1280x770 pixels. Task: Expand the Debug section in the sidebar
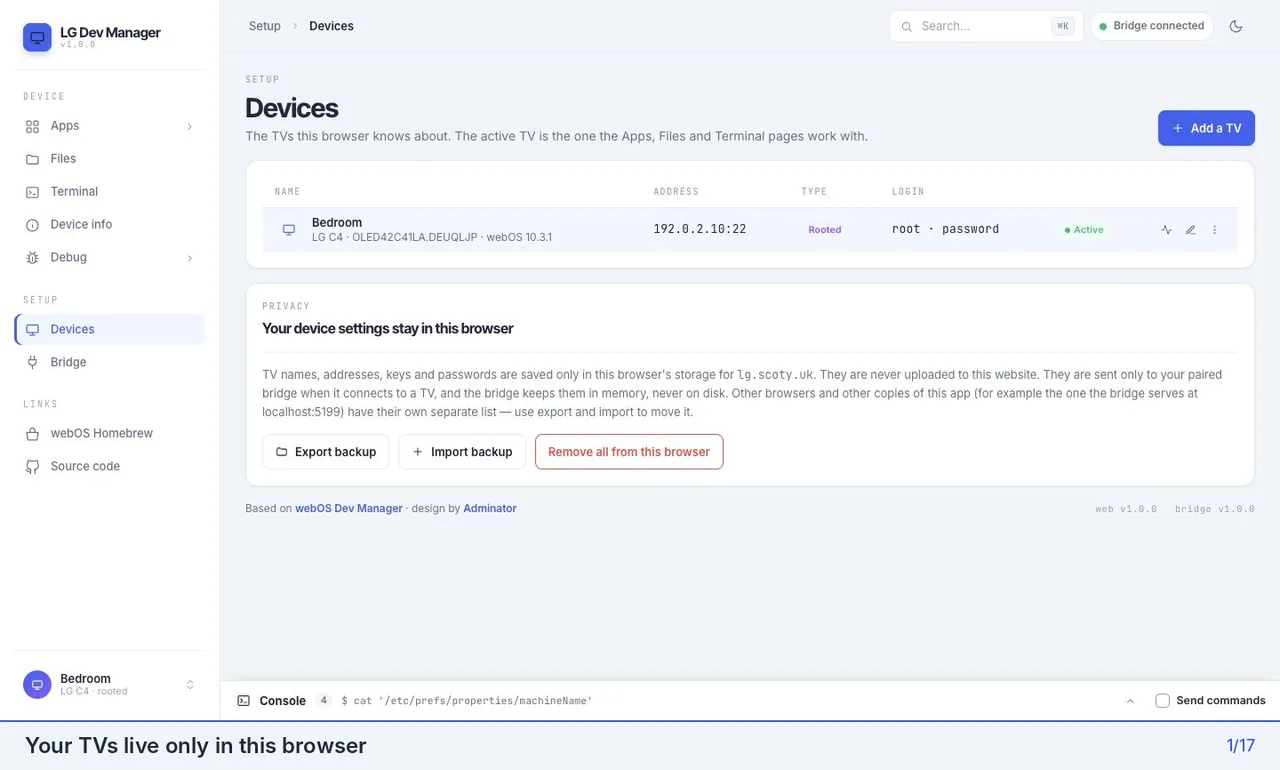(x=110, y=258)
